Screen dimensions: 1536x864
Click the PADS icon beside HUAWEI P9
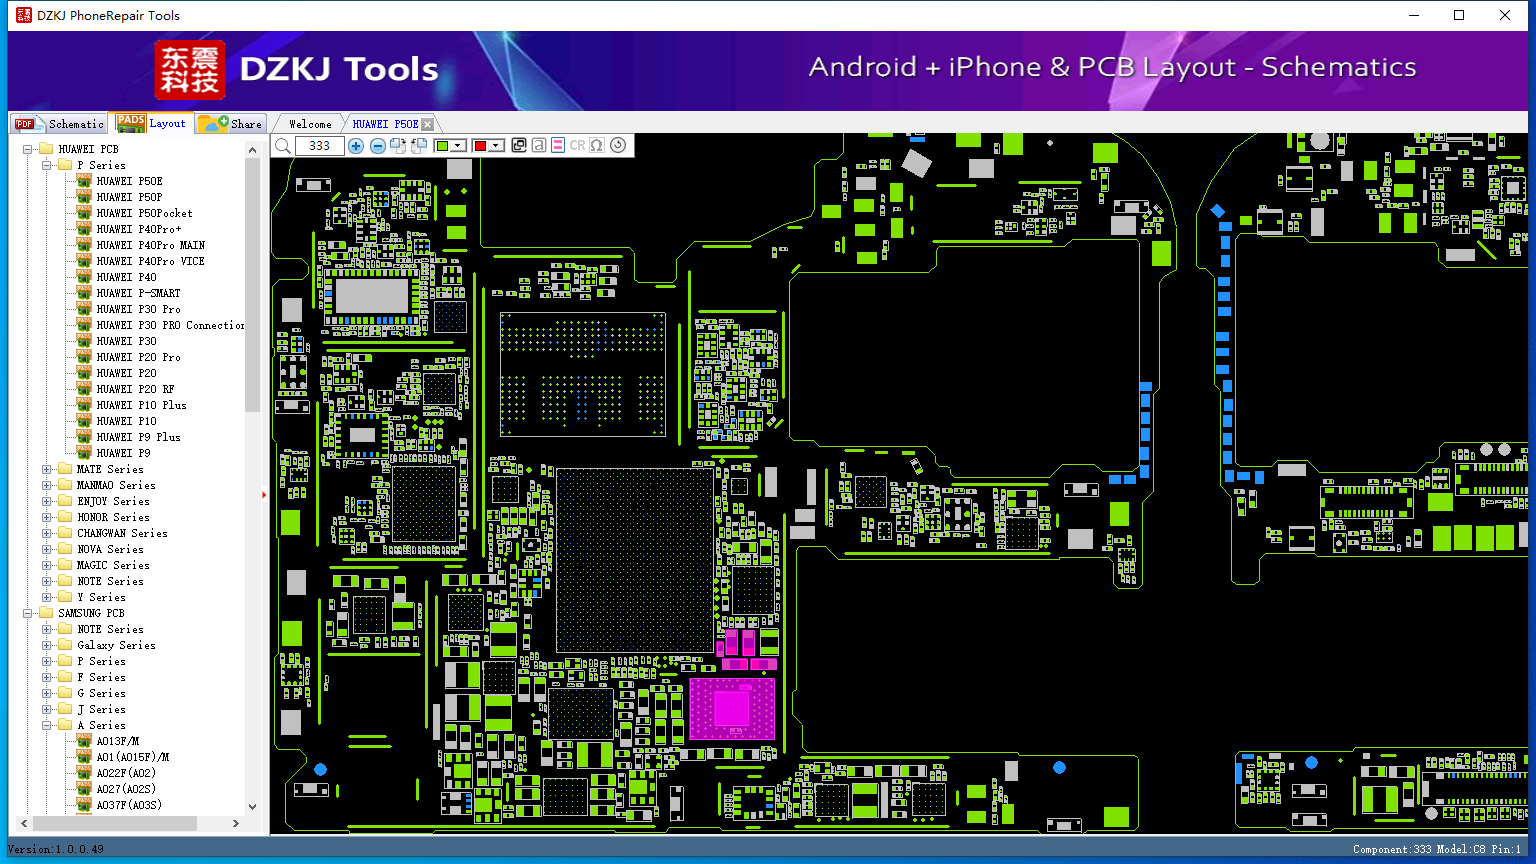point(84,453)
